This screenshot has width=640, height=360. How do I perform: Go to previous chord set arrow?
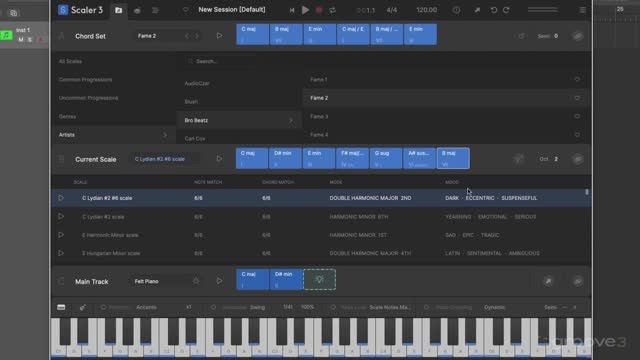point(187,36)
